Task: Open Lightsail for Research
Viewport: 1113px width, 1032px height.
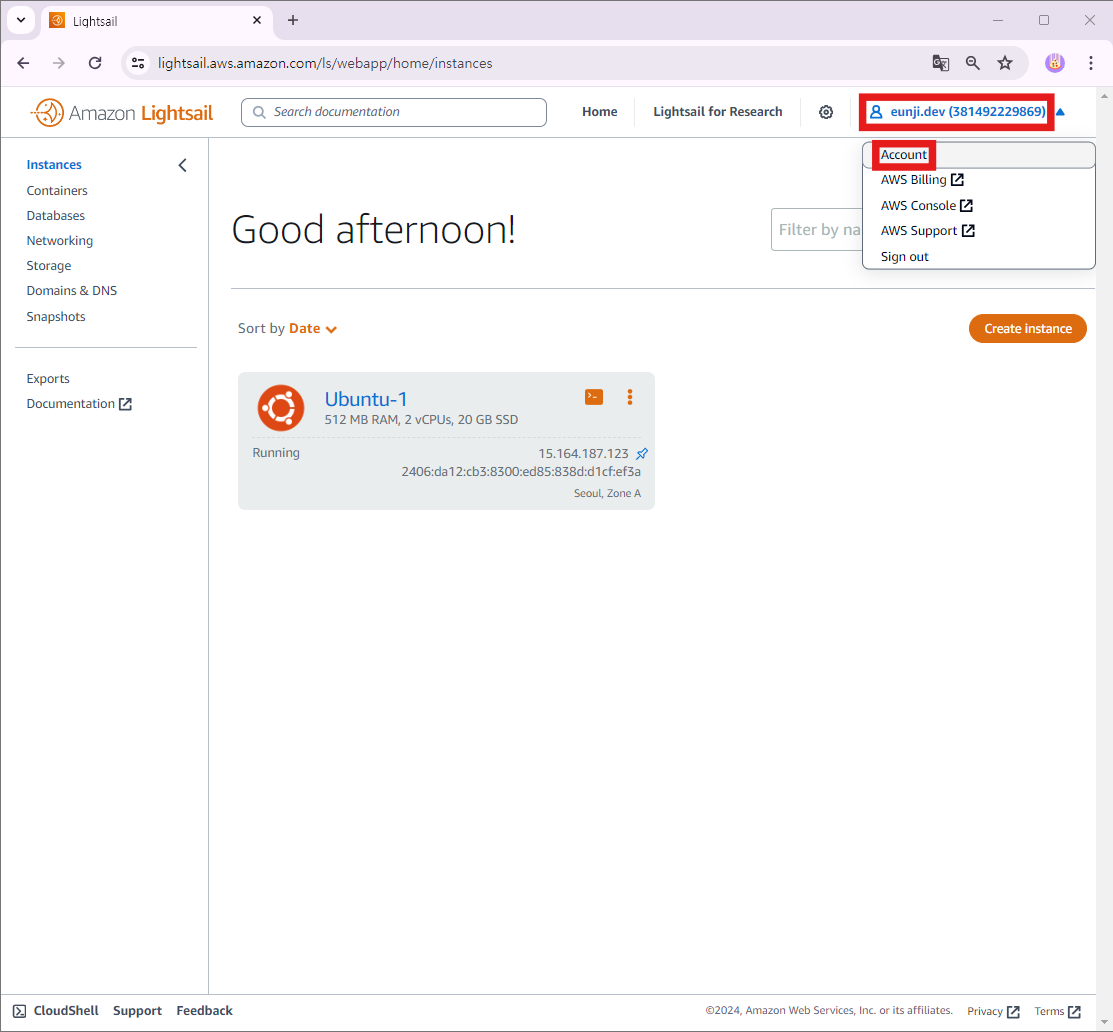Action: [x=718, y=112]
